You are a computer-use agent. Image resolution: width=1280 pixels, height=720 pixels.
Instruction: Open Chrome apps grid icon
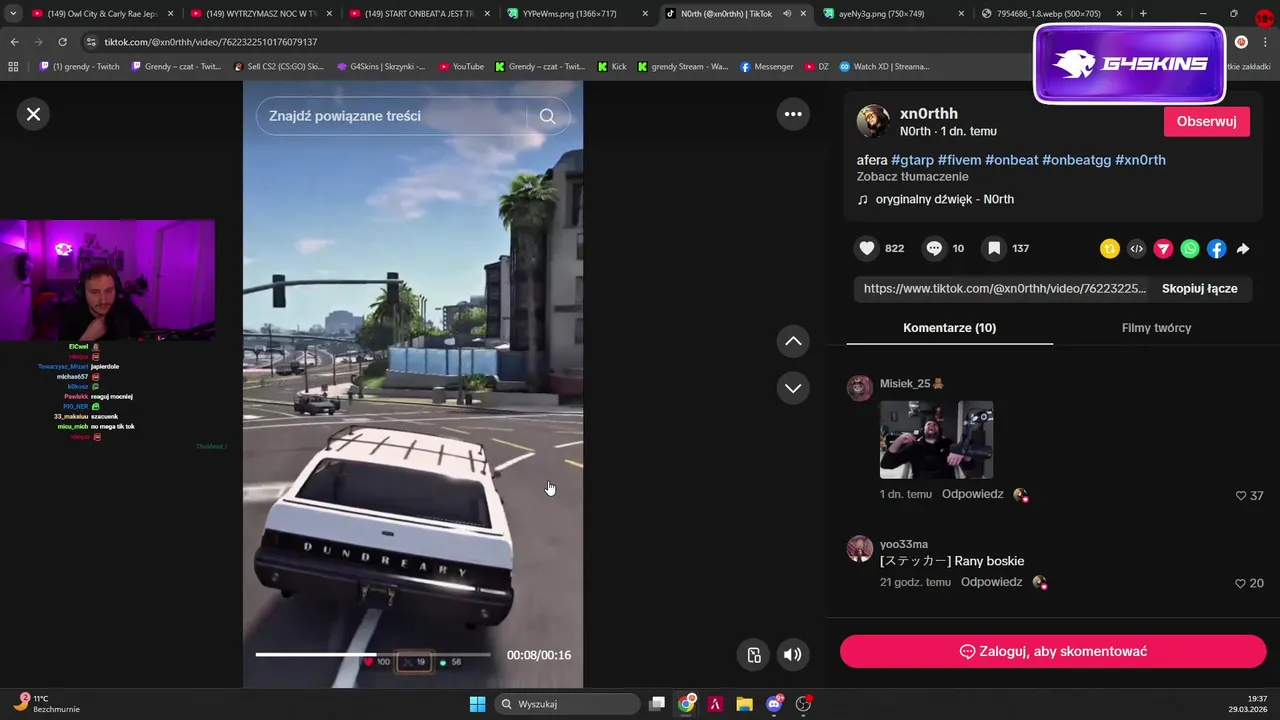click(13, 67)
